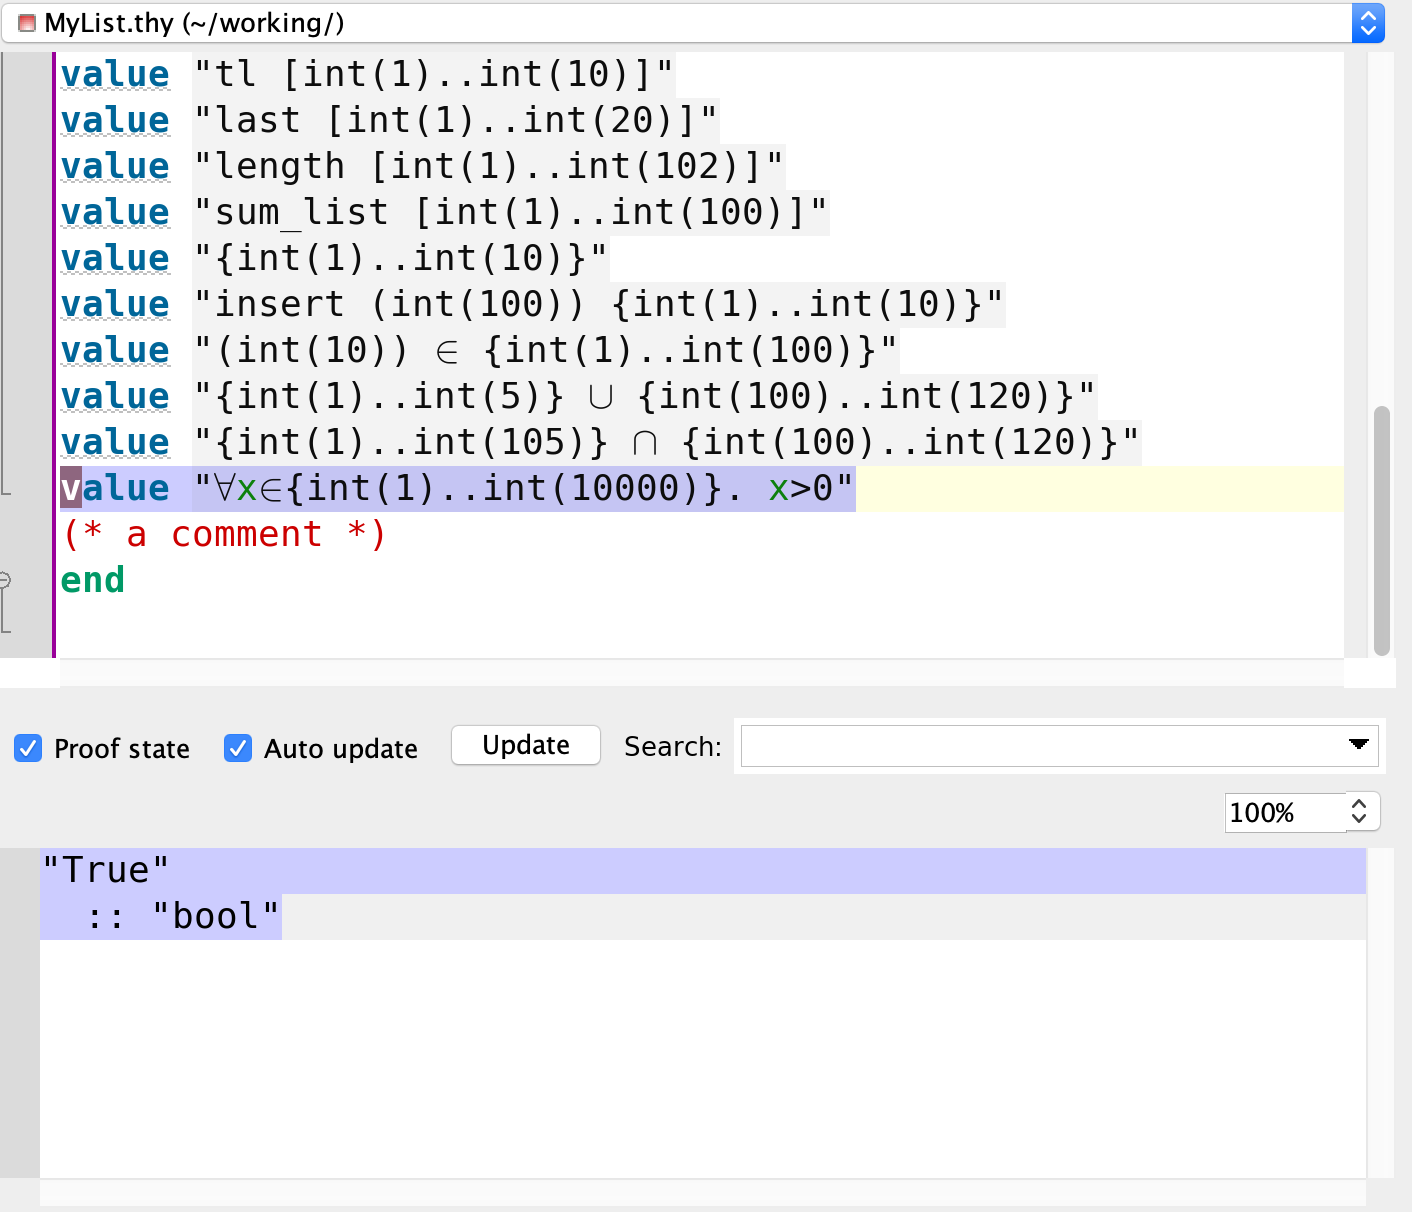Viewport: 1412px width, 1212px height.
Task: Click the line "tl [int(1)..int(10)]"
Action: (x=367, y=74)
